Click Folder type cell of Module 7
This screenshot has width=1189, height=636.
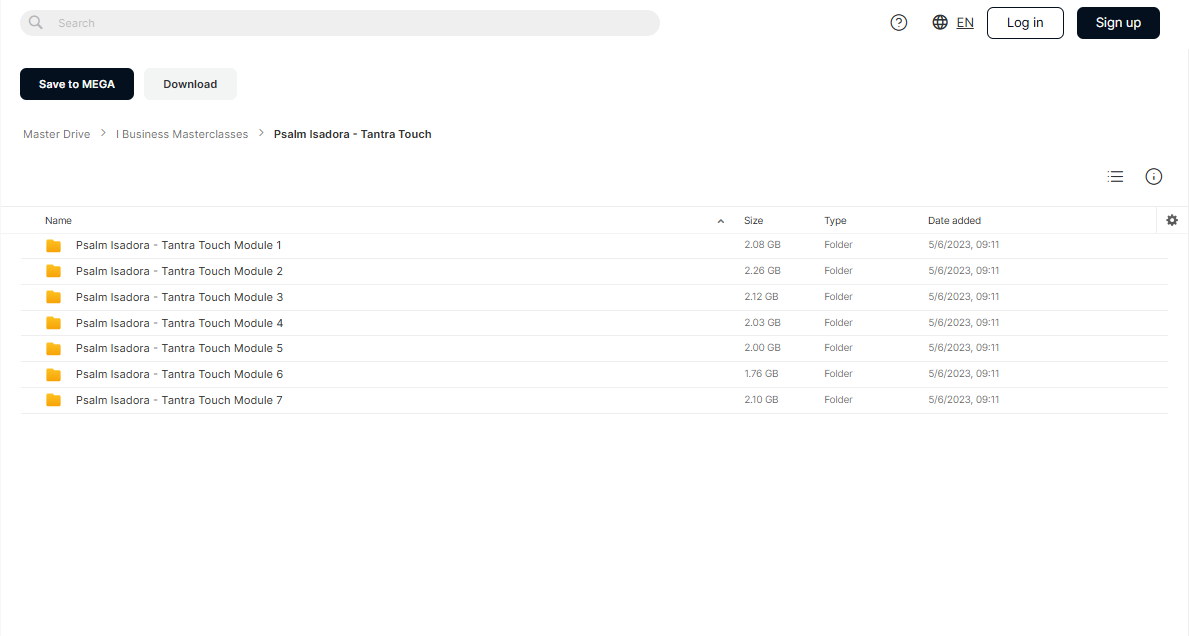click(838, 399)
